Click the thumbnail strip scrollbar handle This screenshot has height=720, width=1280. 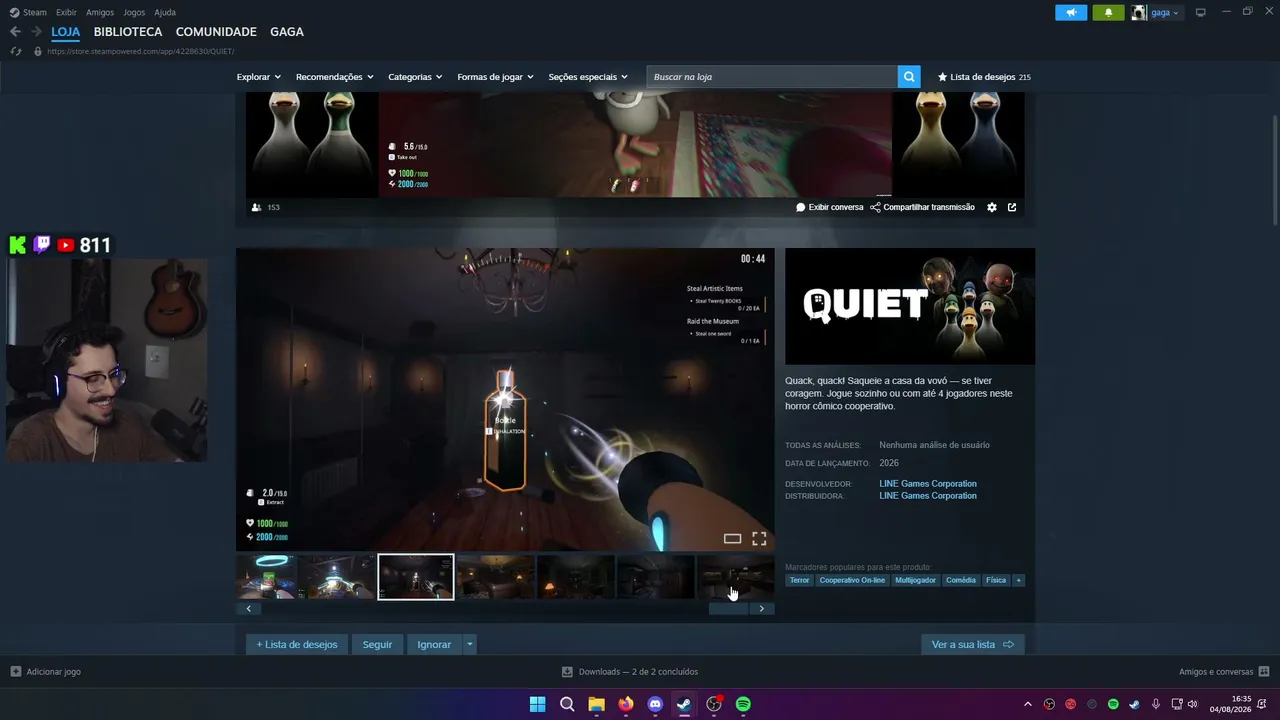729,608
